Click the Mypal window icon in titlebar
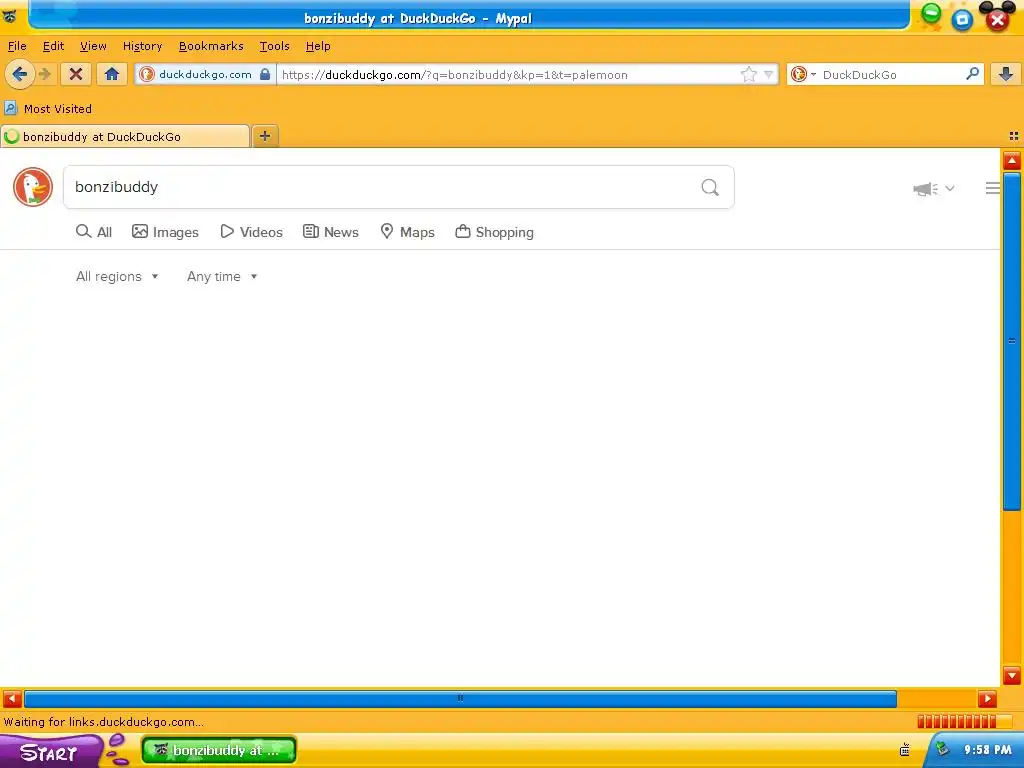1024x768 pixels. click(x=9, y=16)
